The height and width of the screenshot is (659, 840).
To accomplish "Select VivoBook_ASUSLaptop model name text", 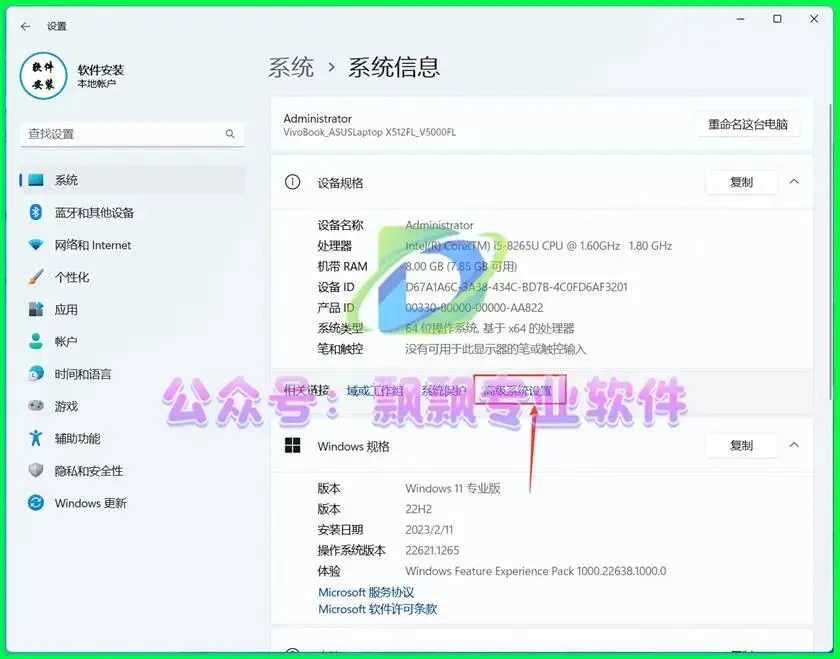I will 370,132.
